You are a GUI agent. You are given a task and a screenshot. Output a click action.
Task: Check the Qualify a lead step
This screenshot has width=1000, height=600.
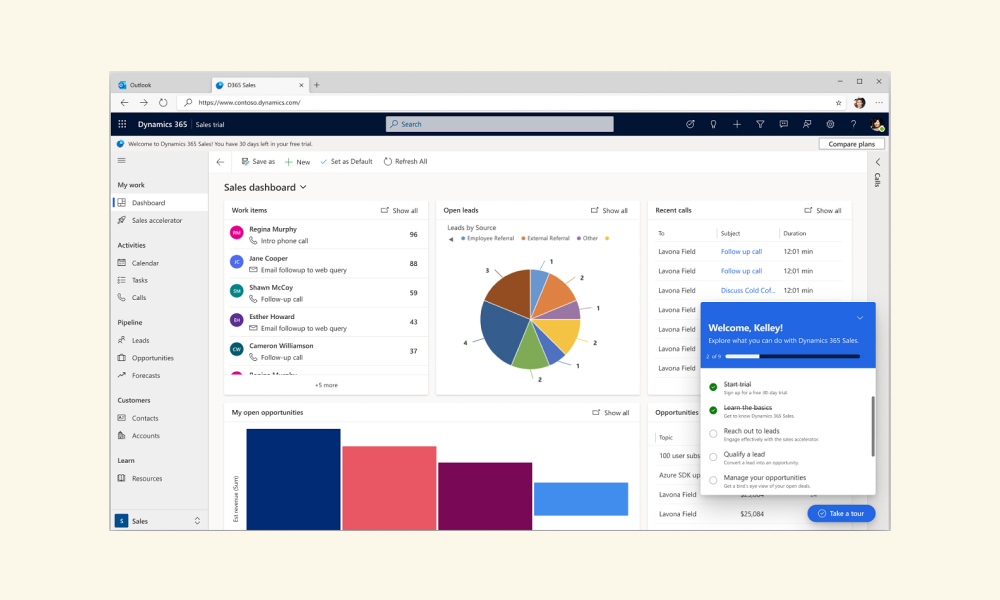coord(713,457)
